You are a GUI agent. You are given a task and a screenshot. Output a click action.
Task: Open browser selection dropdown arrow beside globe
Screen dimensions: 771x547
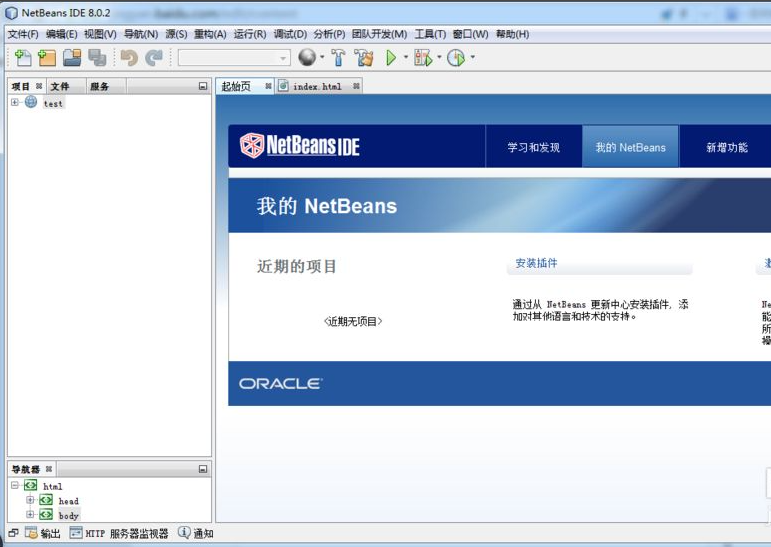pyautogui.click(x=322, y=57)
